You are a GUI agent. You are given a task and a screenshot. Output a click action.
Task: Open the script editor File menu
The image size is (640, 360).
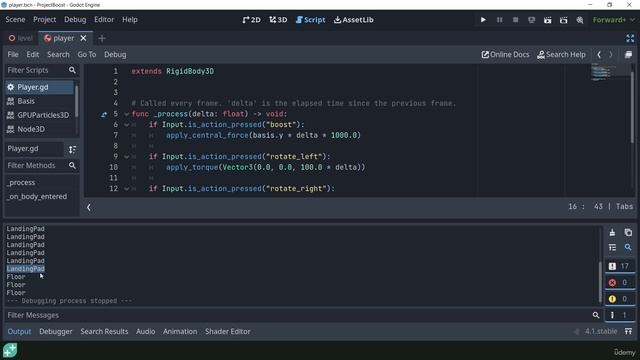13,54
